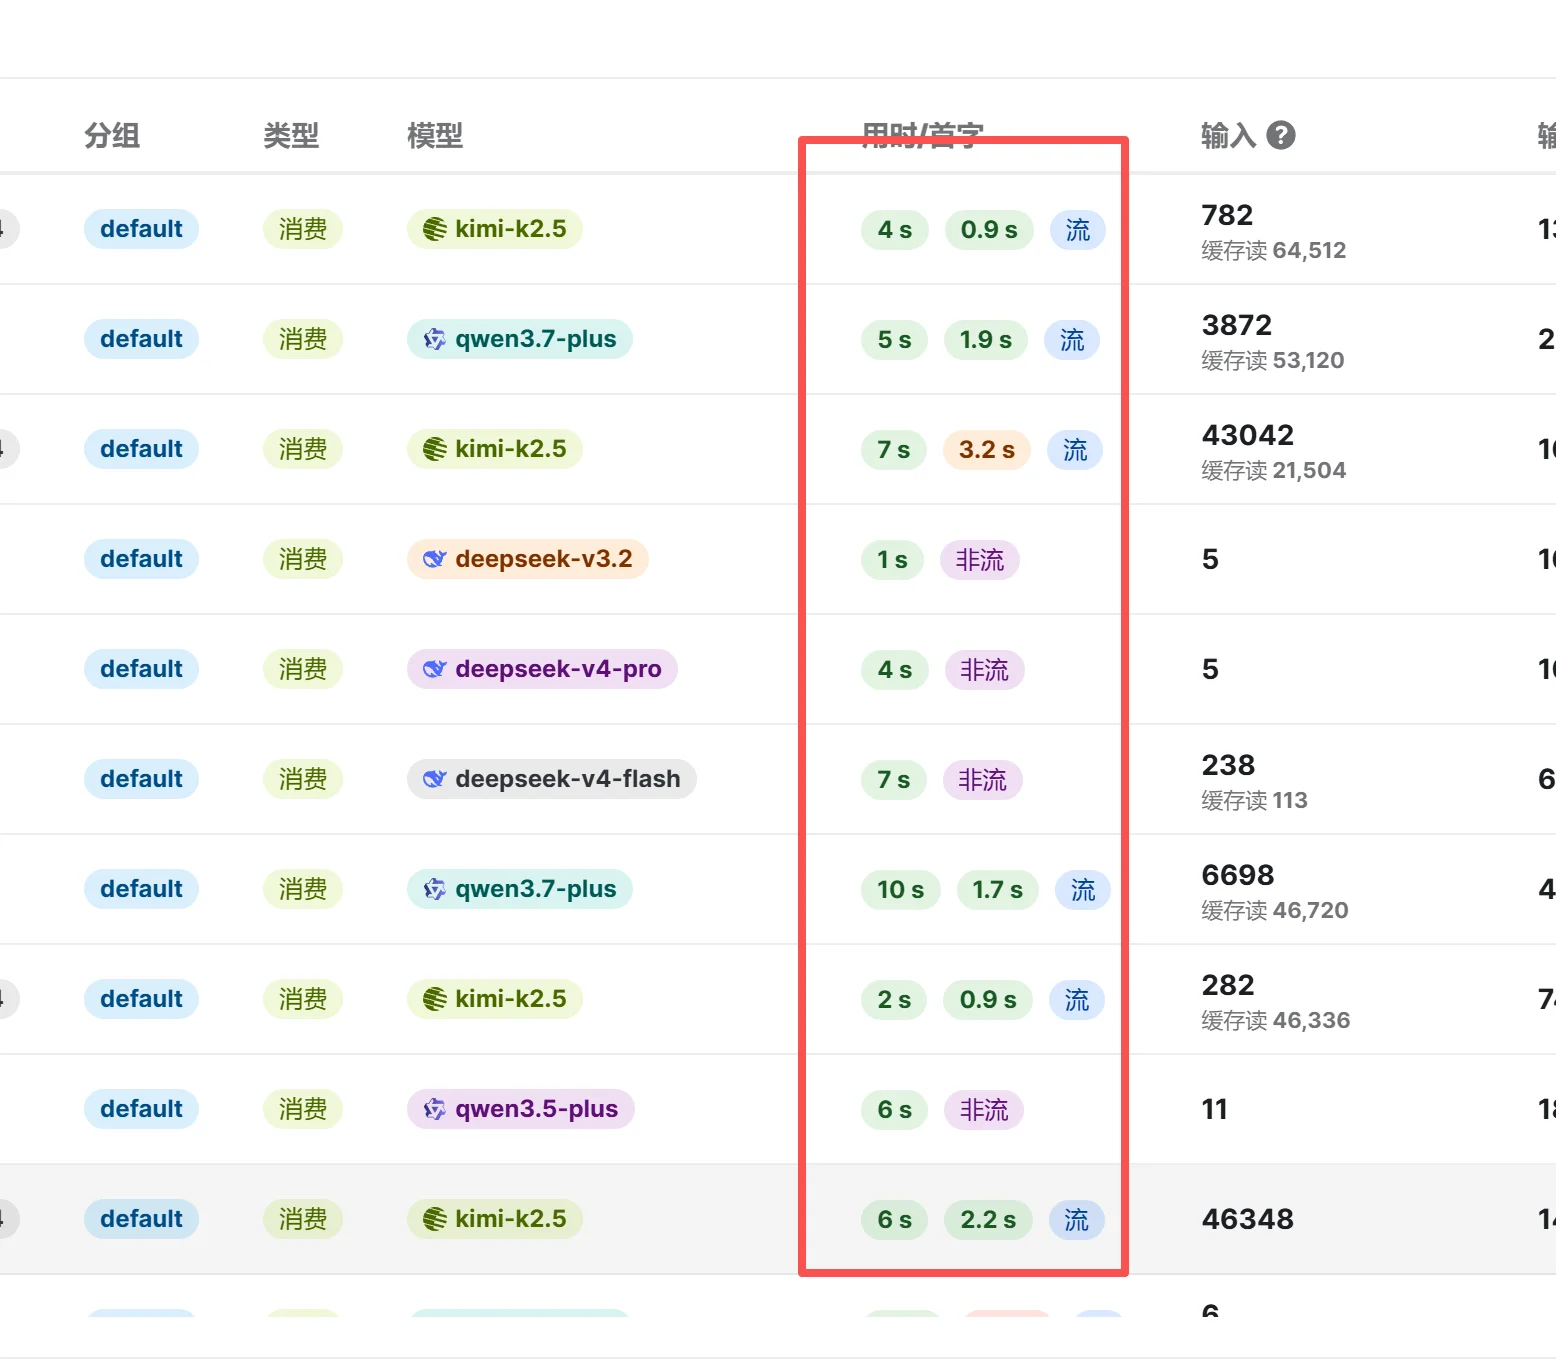The height and width of the screenshot is (1364, 1556).
Task: Click the 流 tag in the 1.7 s row
Action: [x=1083, y=890]
